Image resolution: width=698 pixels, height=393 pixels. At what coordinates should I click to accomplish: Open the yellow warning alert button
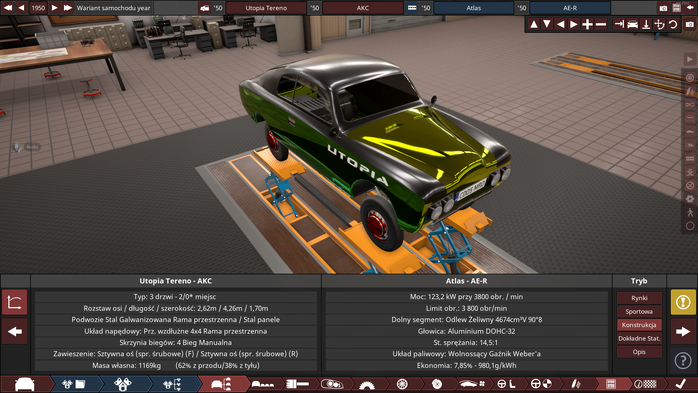pyautogui.click(x=683, y=302)
